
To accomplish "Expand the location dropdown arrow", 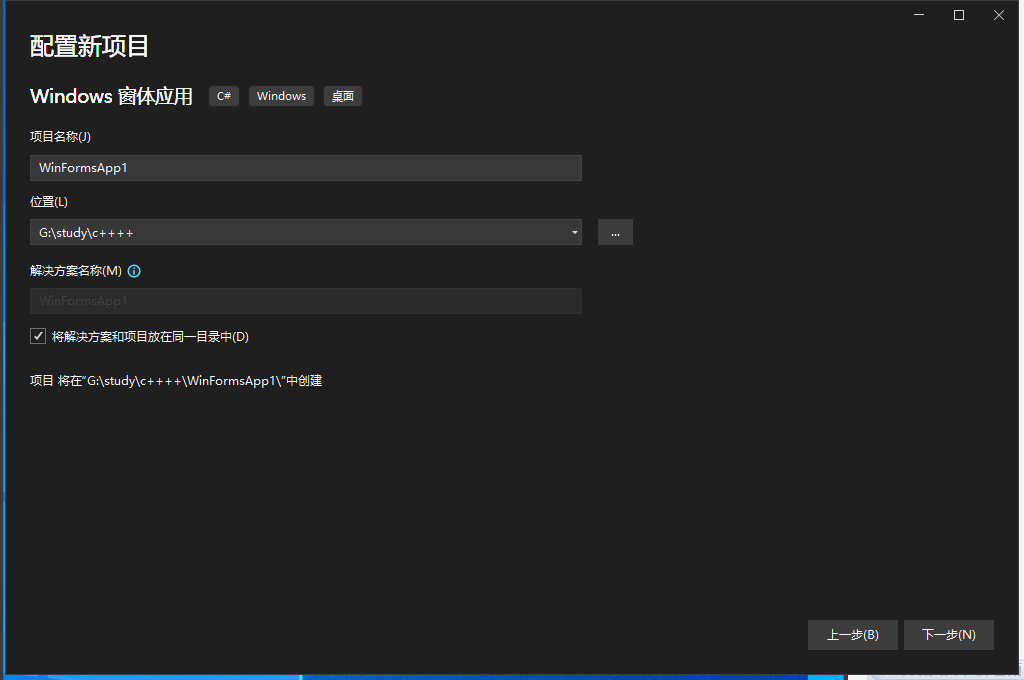I will (x=575, y=233).
